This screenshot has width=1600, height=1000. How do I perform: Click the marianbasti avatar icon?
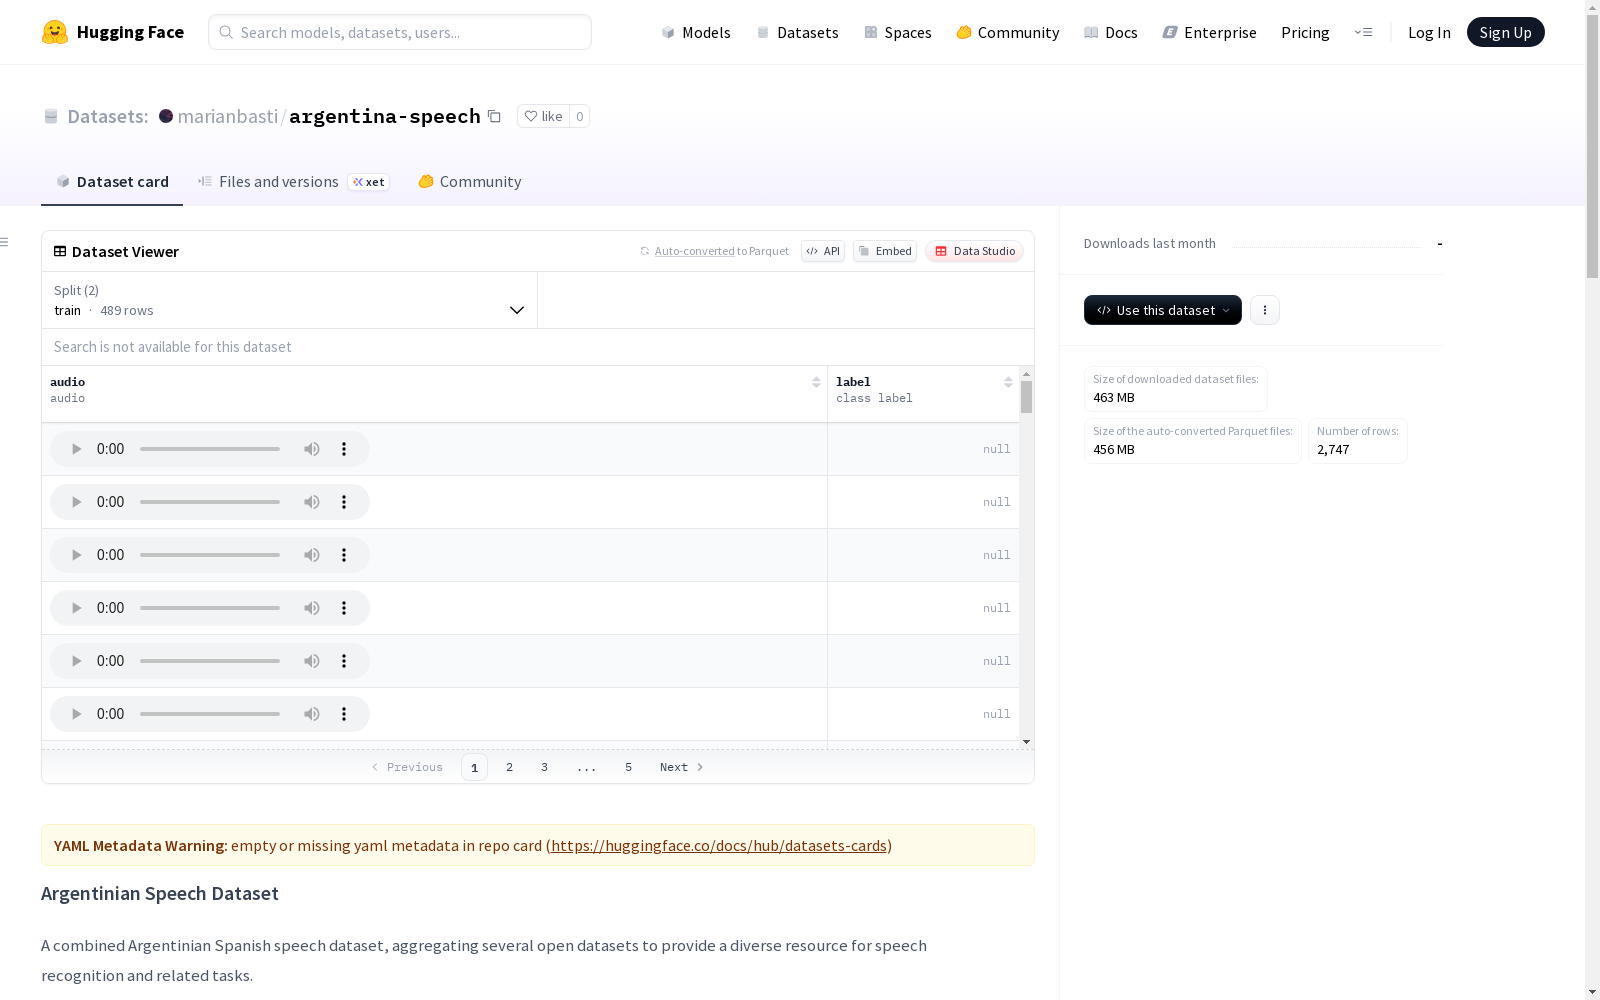click(x=166, y=116)
